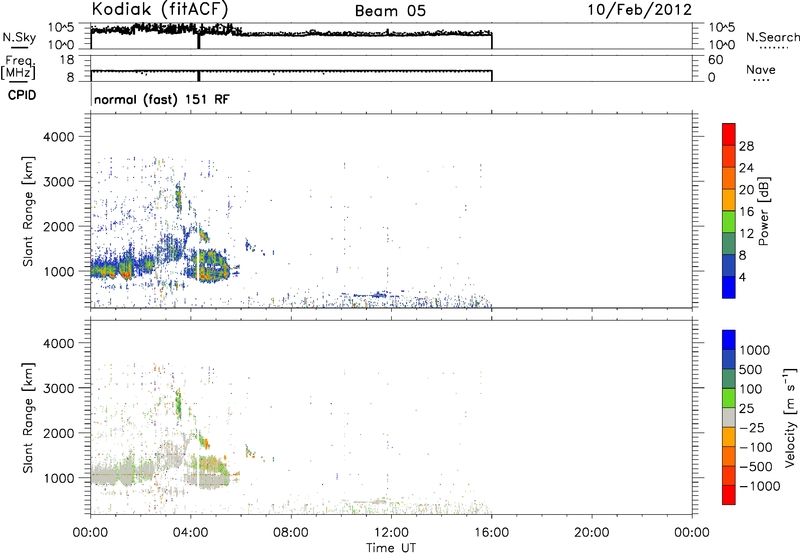Click the '60' tick beside the Nave scale
800x554 pixels.
715,60
